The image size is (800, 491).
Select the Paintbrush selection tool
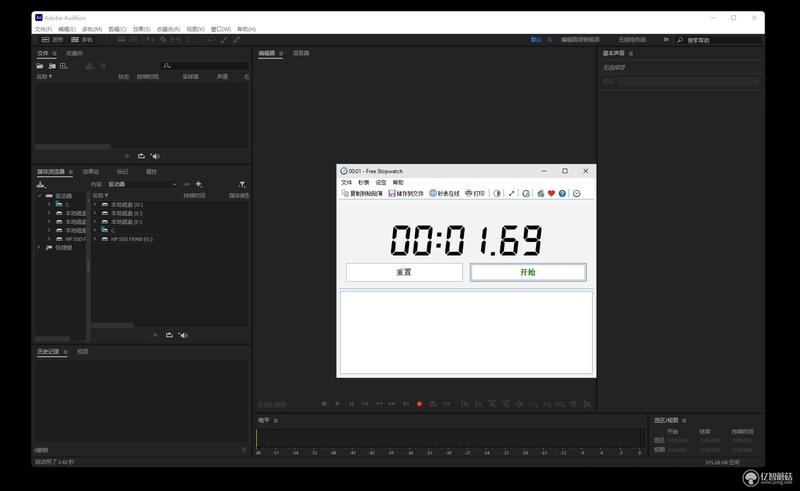coord(224,40)
